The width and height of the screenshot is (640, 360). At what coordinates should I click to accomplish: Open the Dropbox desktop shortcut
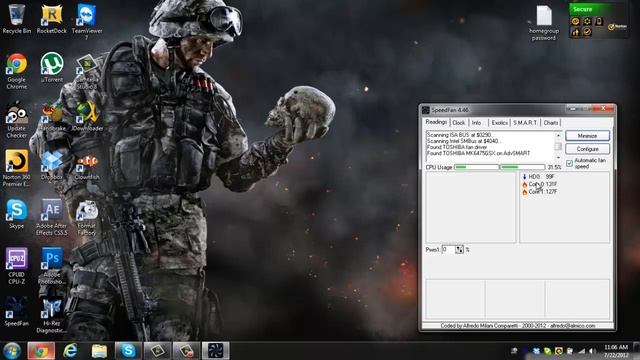click(x=51, y=165)
